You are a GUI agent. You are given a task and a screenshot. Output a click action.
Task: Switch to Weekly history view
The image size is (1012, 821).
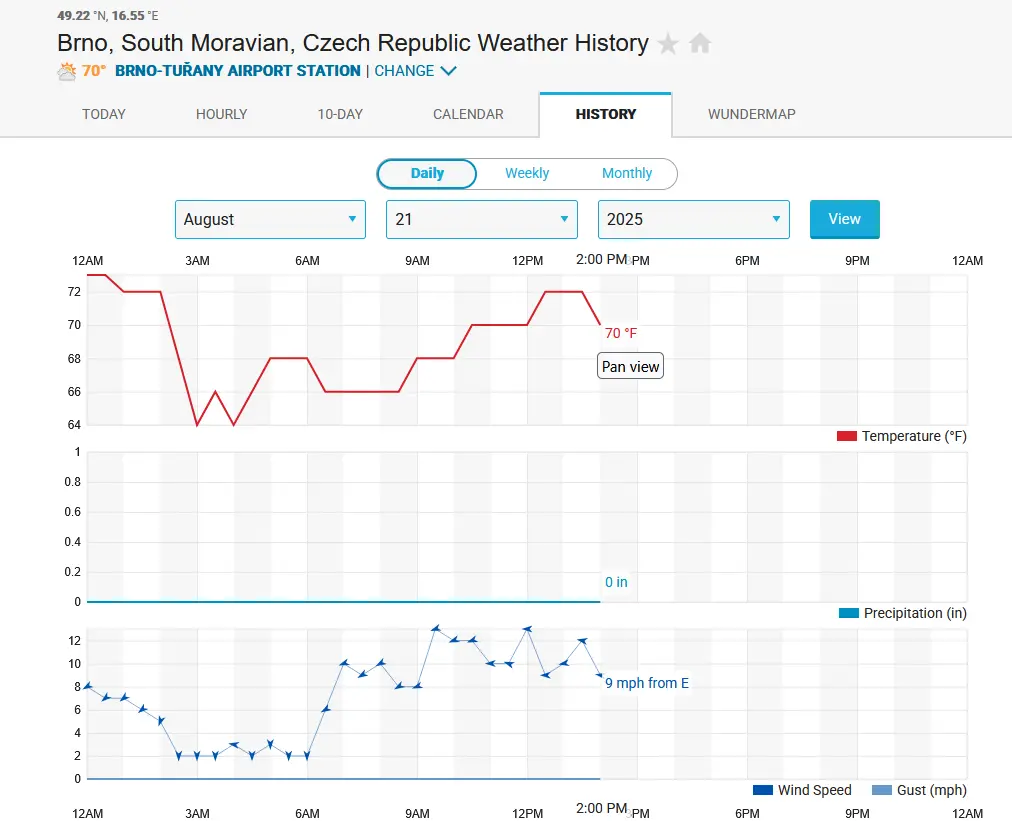(527, 173)
